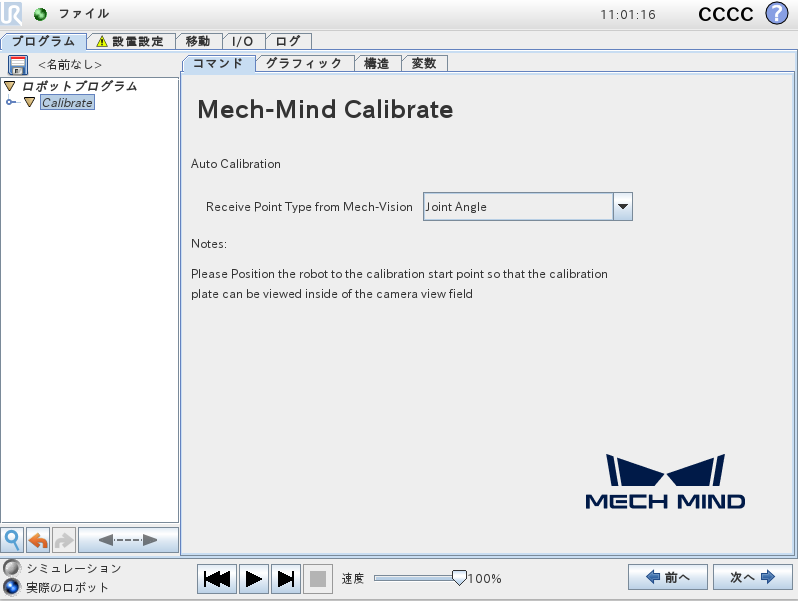
Task: Open the 構造 tab
Action: click(x=377, y=64)
